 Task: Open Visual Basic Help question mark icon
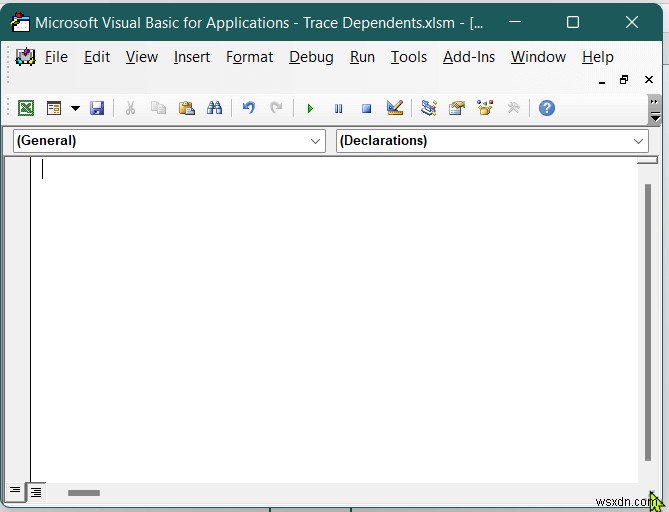(547, 108)
